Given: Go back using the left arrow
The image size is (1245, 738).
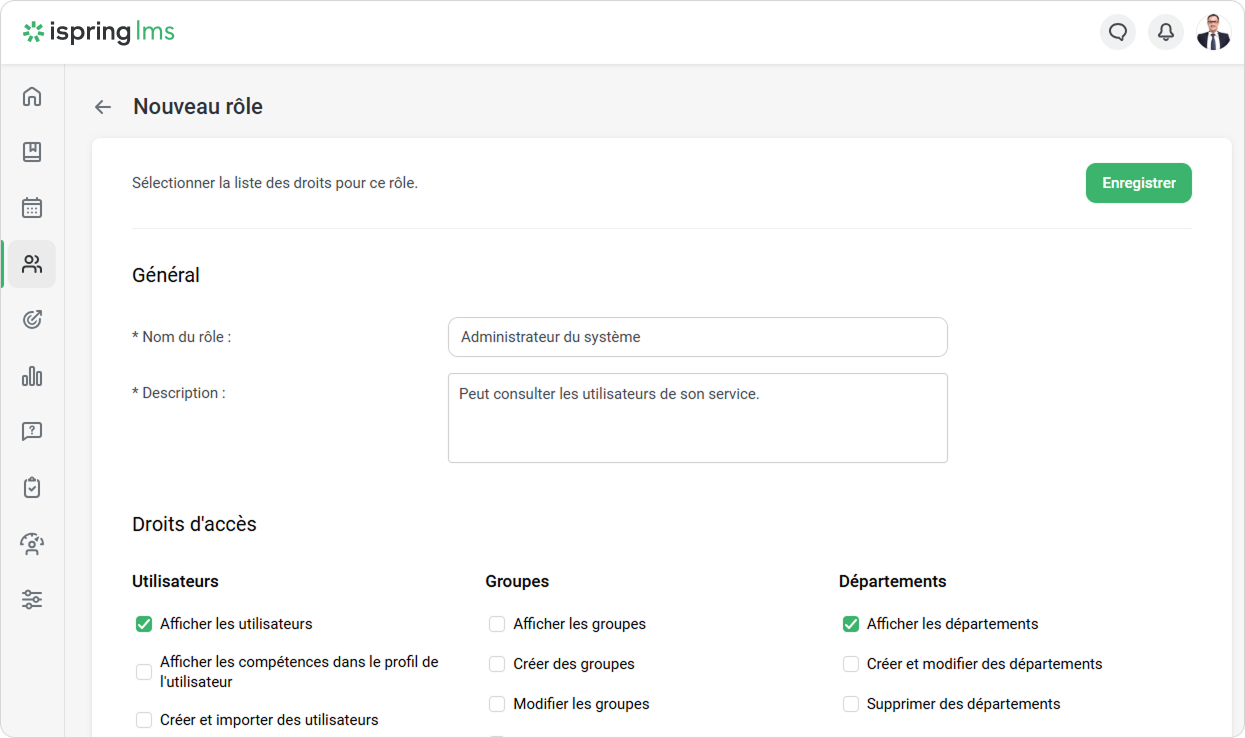Looking at the screenshot, I should point(103,107).
